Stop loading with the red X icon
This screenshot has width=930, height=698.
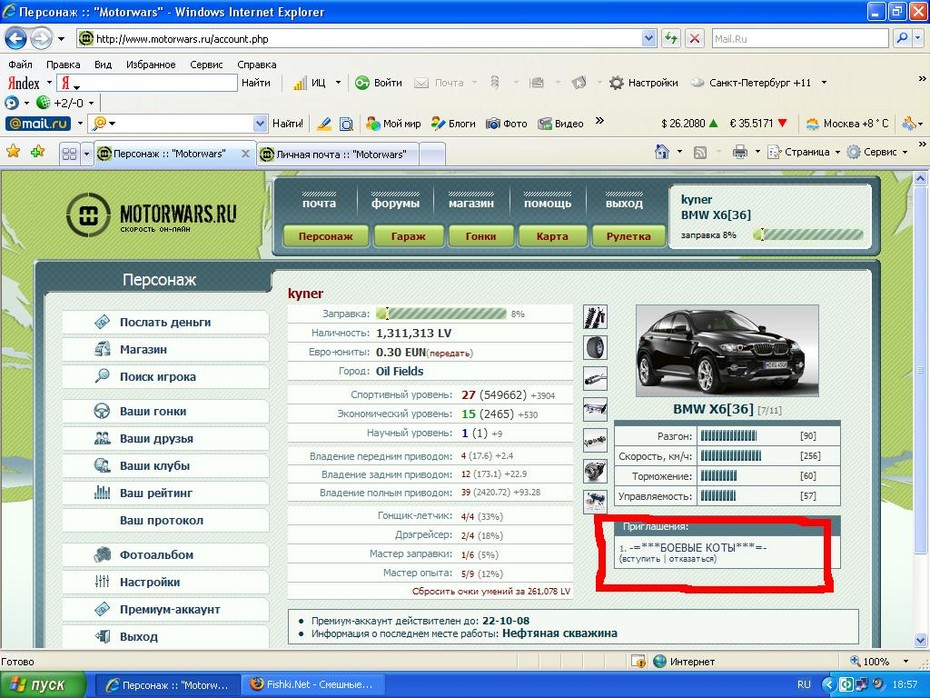[694, 39]
